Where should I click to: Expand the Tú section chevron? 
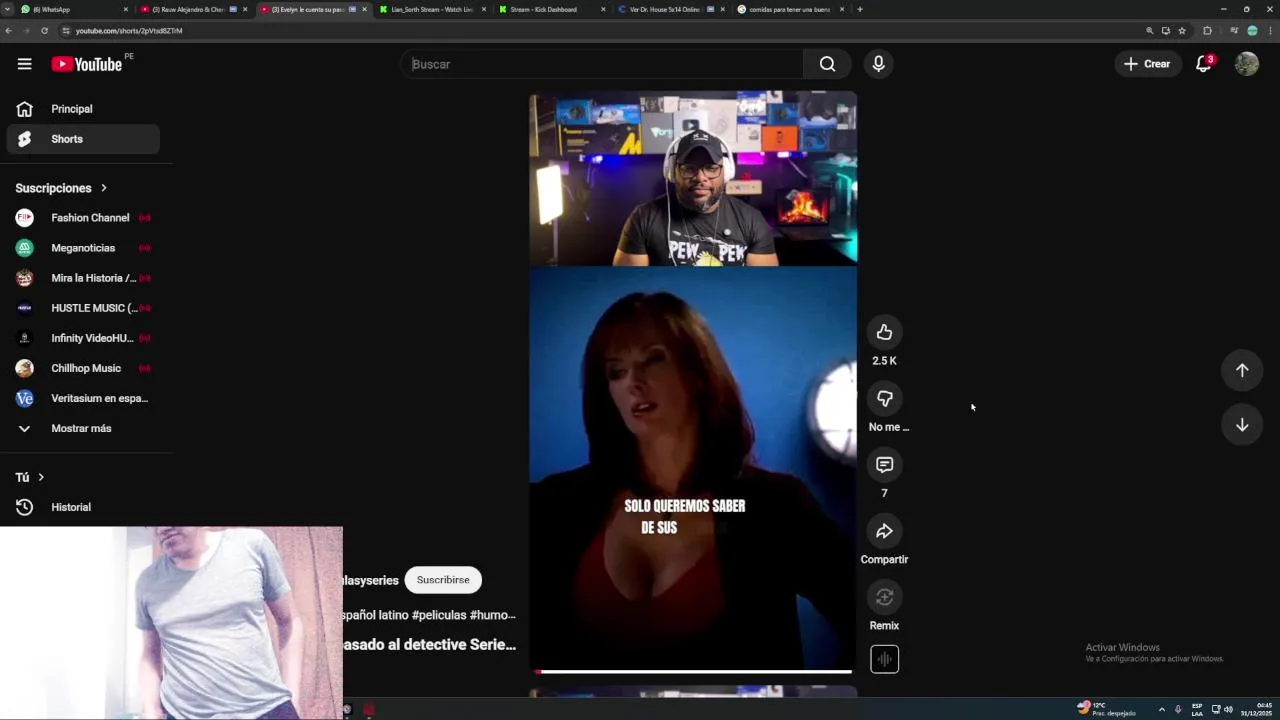point(41,477)
